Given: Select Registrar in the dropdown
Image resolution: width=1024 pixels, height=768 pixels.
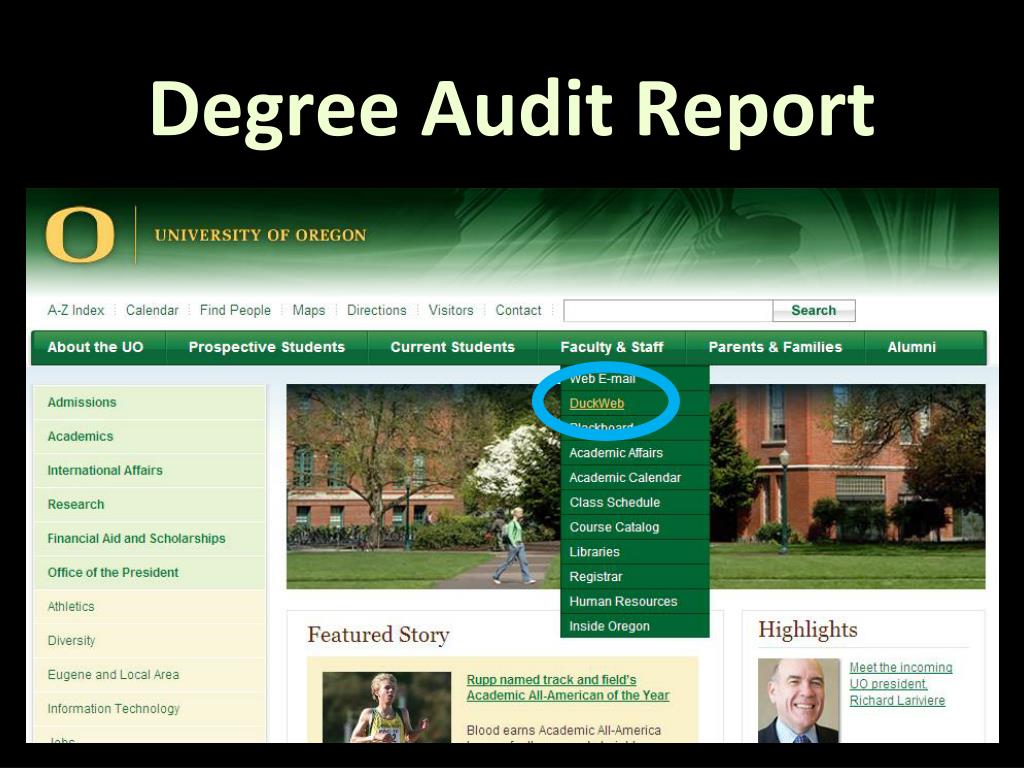Looking at the screenshot, I should 635,577.
